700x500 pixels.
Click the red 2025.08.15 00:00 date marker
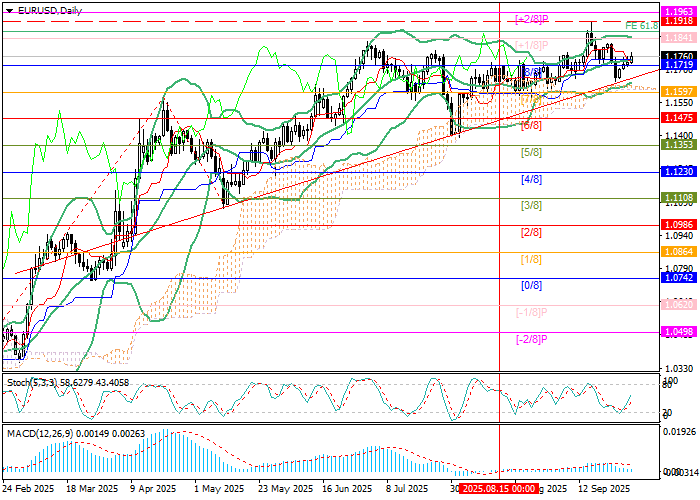(495, 489)
